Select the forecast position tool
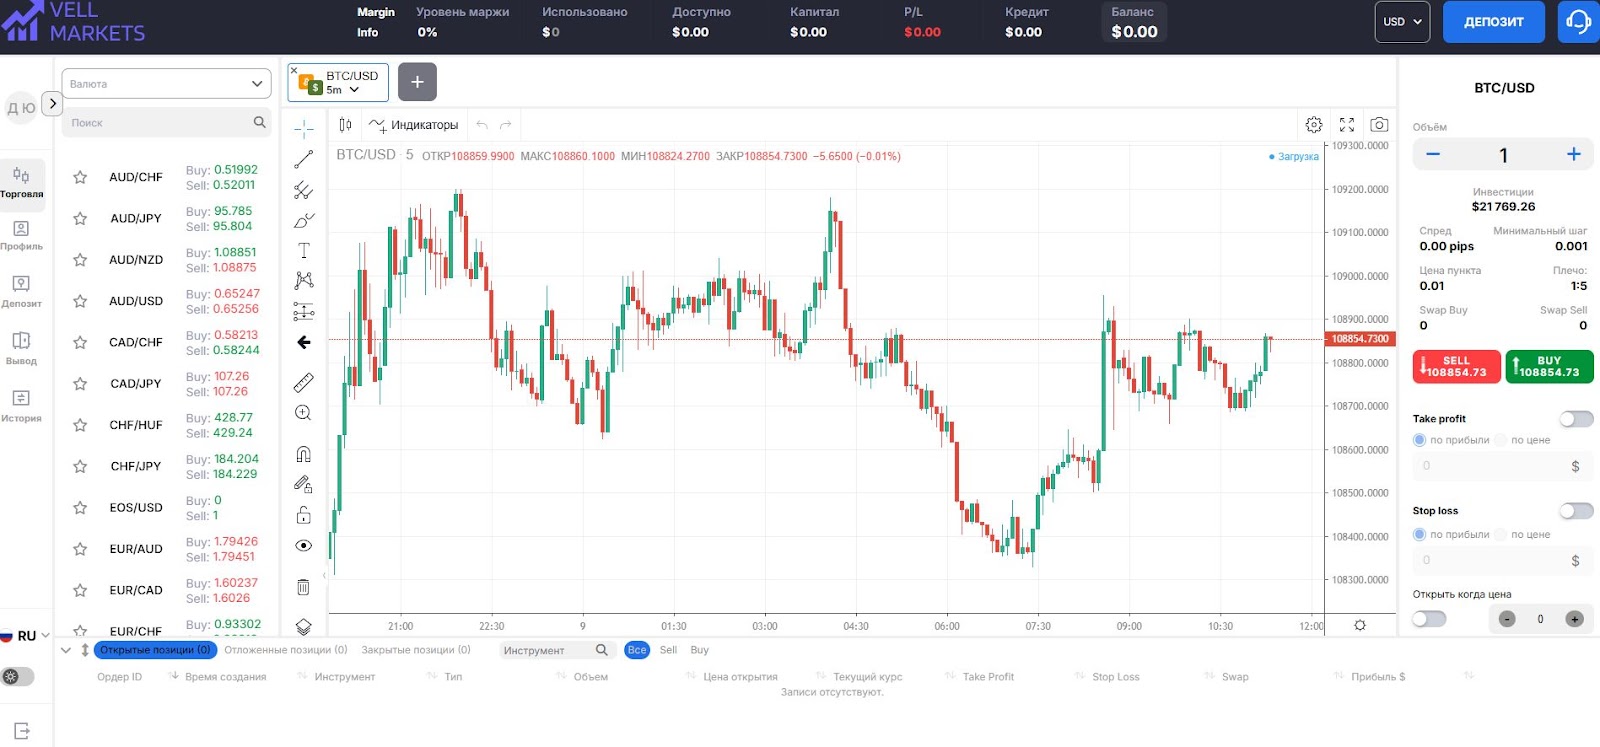This screenshot has height=747, width=1600. coord(304,311)
